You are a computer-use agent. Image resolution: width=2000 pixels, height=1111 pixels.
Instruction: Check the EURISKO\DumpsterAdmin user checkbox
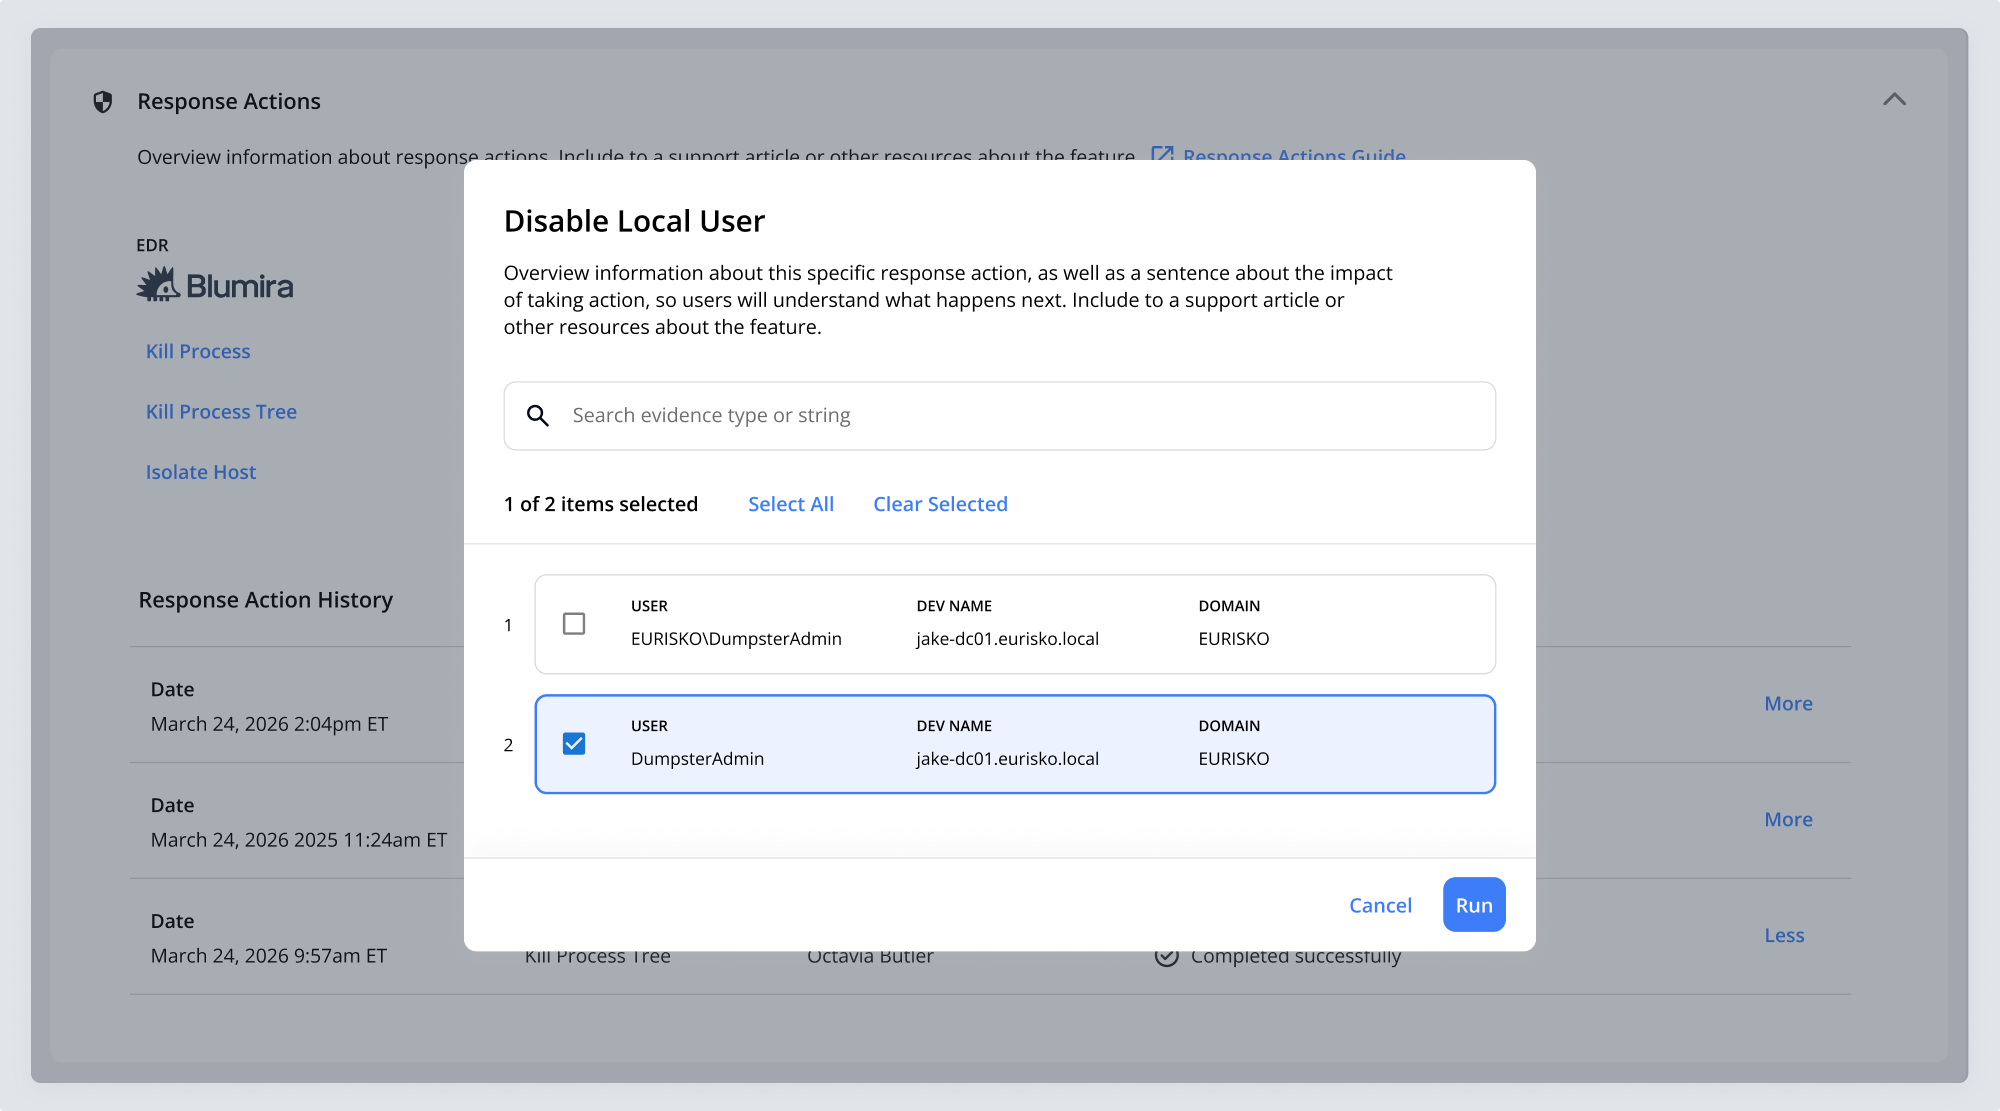pos(574,624)
